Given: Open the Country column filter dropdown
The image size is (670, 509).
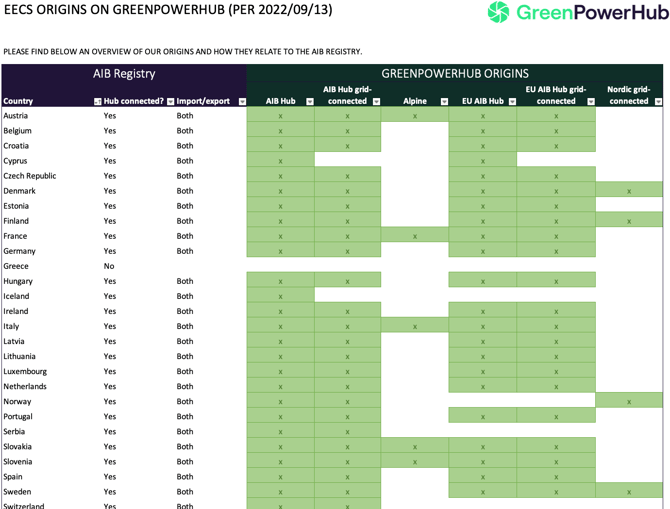Looking at the screenshot, I should pyautogui.click(x=97, y=102).
